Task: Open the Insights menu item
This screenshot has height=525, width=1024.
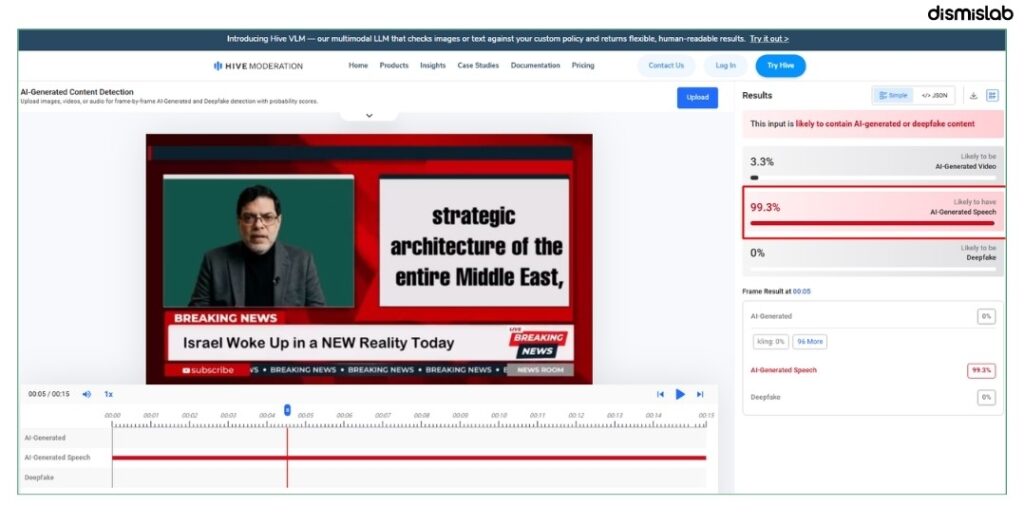Action: (x=432, y=65)
